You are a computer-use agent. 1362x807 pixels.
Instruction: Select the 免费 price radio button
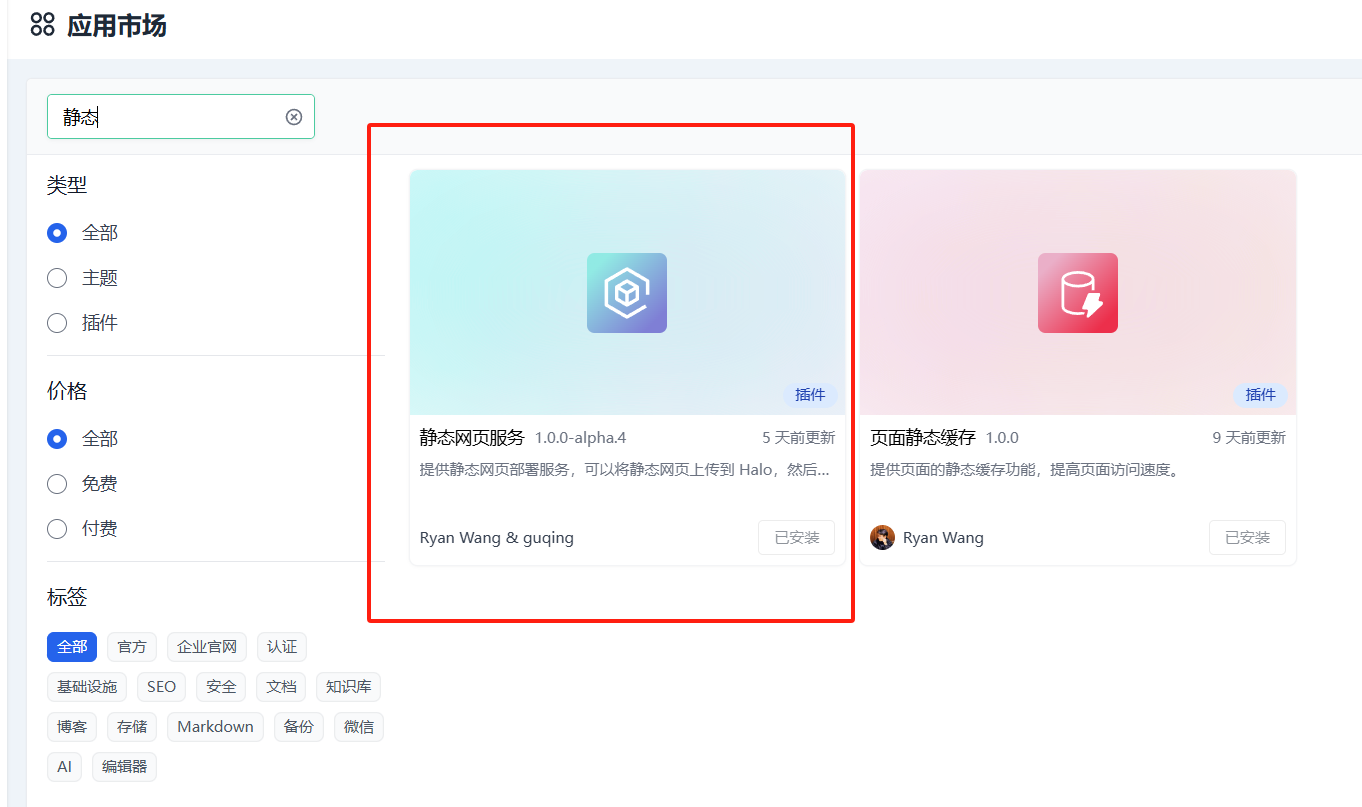pos(58,484)
